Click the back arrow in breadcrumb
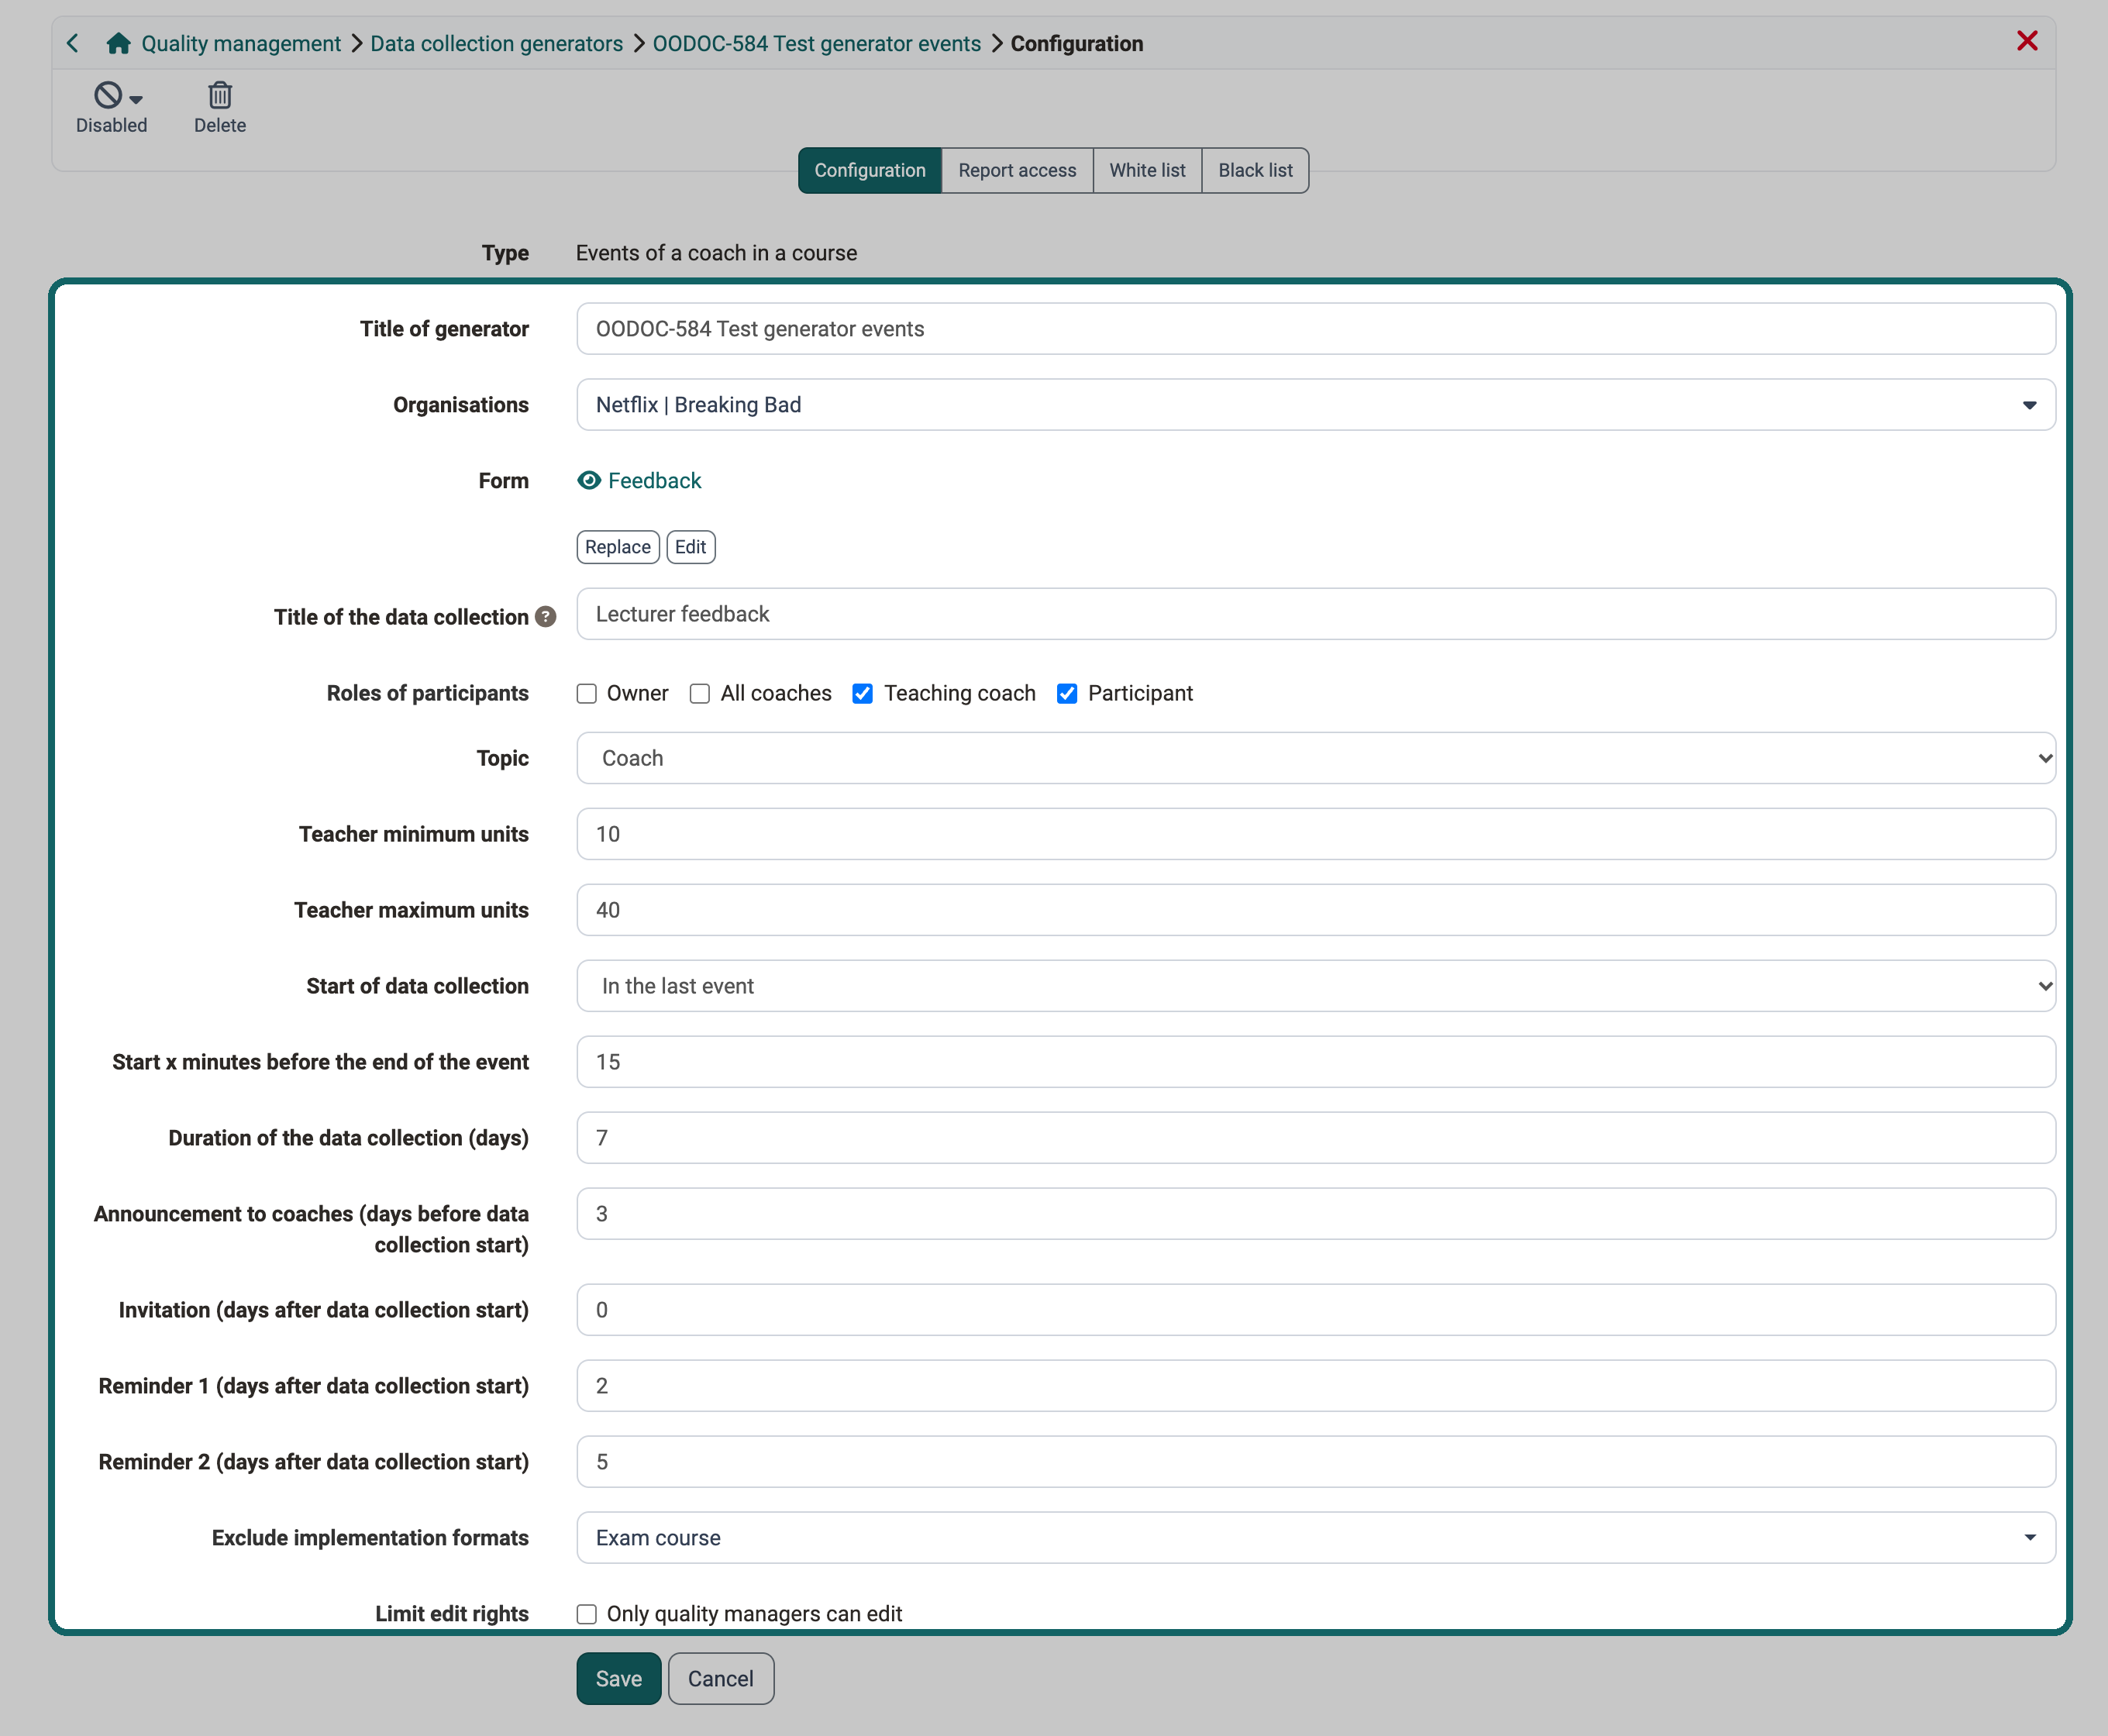 (73, 43)
